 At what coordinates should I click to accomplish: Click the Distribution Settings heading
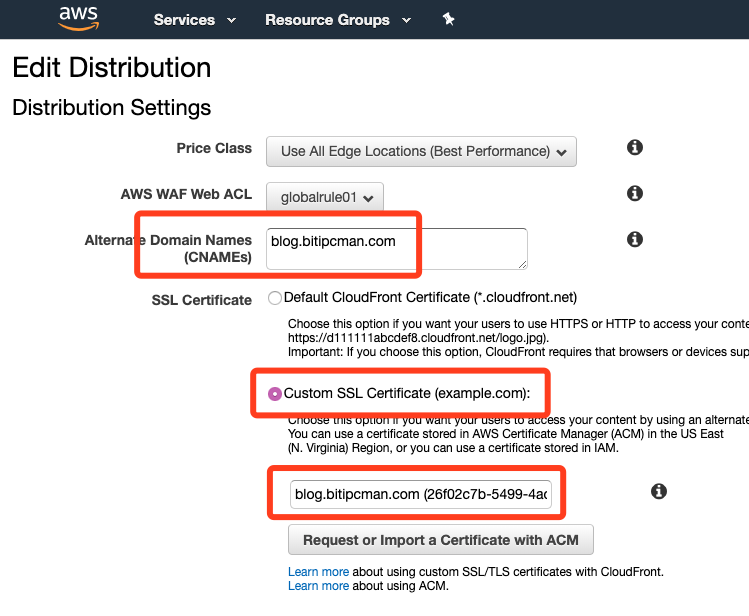click(112, 108)
